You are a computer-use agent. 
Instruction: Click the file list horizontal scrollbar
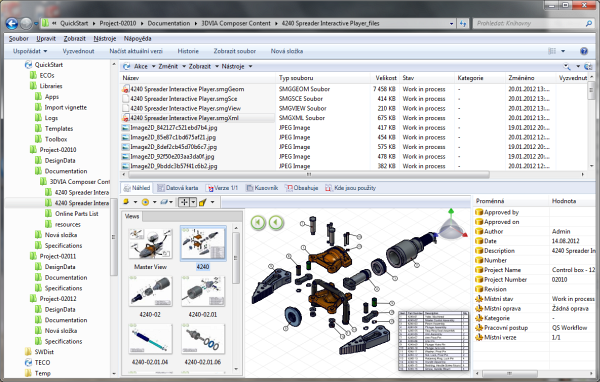[309, 175]
